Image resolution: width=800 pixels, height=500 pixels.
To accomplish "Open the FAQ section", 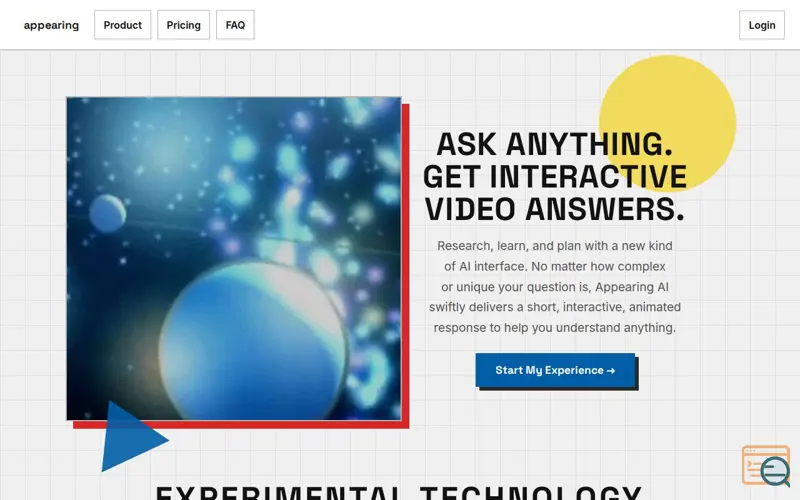I will (x=235, y=25).
